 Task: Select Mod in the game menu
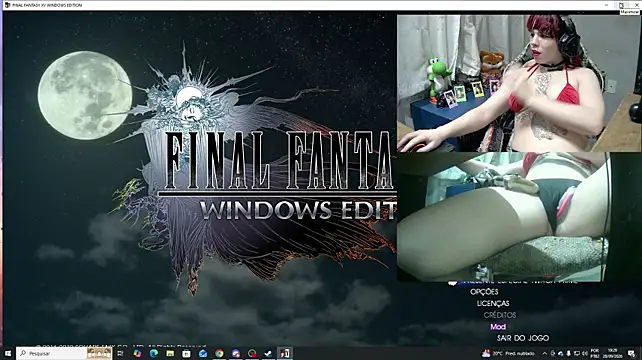[x=498, y=326]
